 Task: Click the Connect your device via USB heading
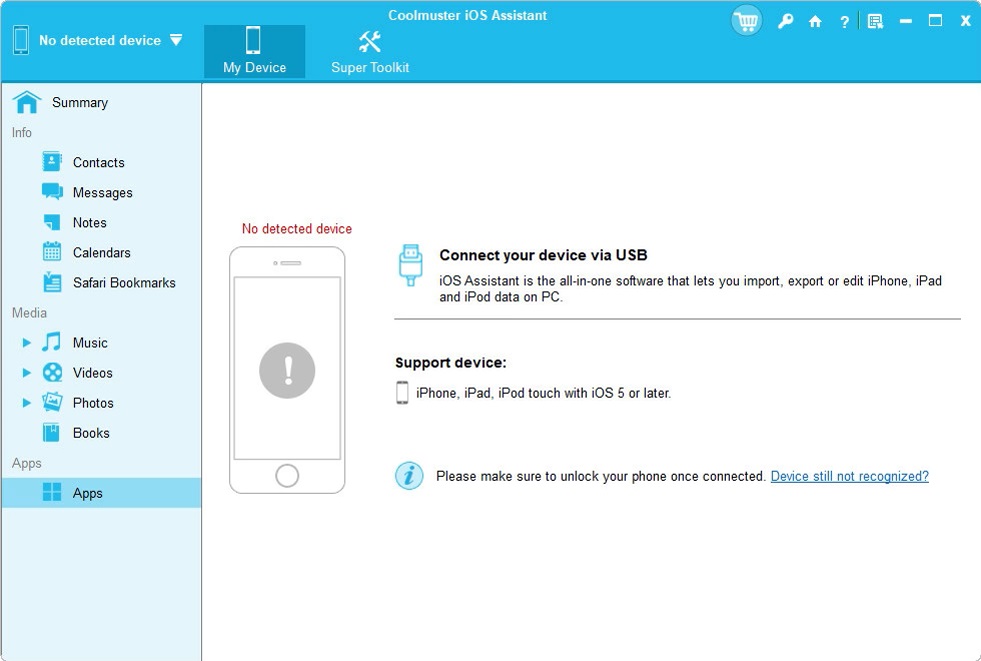543,255
